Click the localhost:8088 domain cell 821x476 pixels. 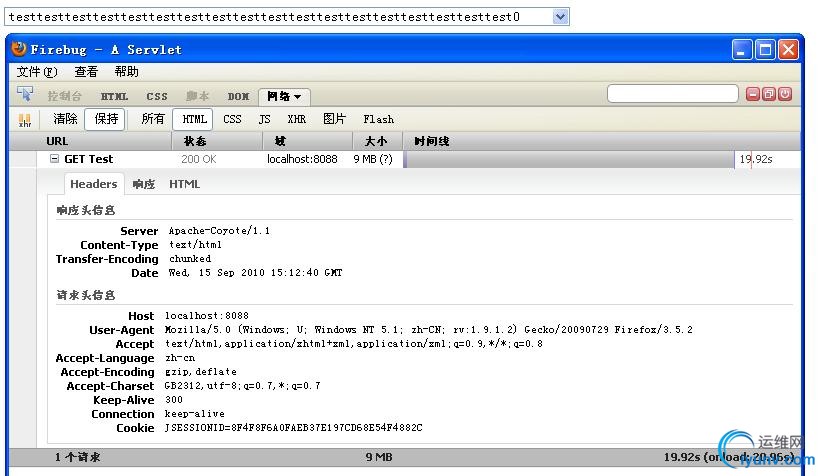tap(302, 159)
